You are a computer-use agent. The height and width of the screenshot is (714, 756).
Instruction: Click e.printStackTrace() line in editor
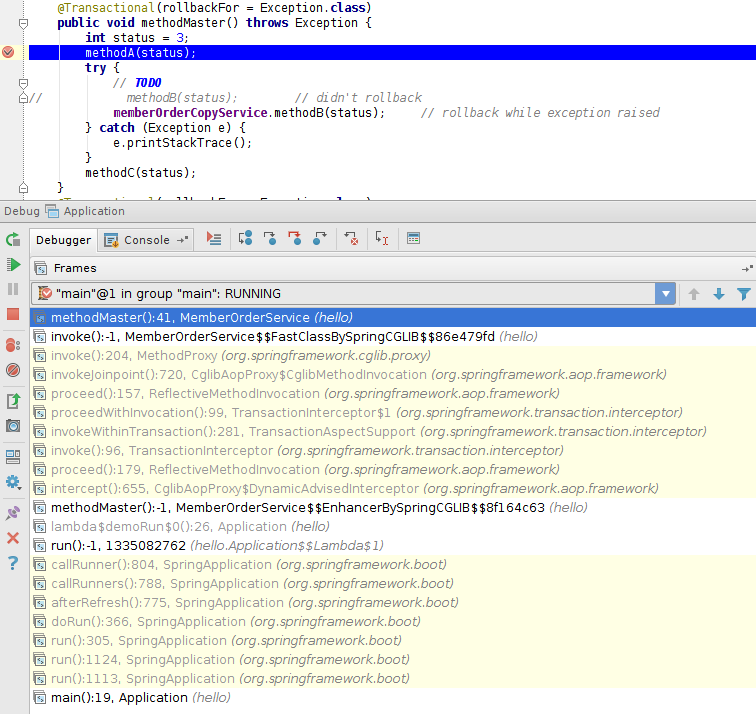[182, 143]
